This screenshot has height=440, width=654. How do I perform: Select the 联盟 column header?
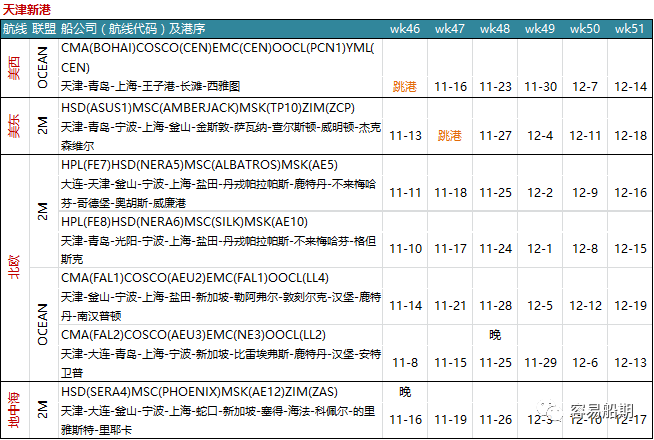pos(44,29)
